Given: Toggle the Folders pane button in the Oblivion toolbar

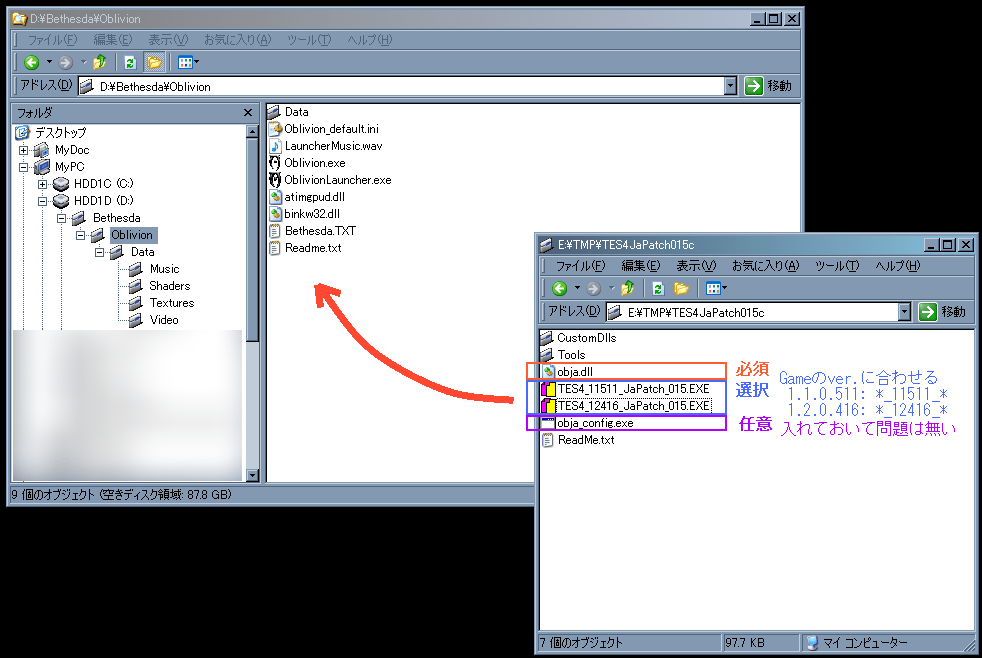Looking at the screenshot, I should click(x=154, y=62).
